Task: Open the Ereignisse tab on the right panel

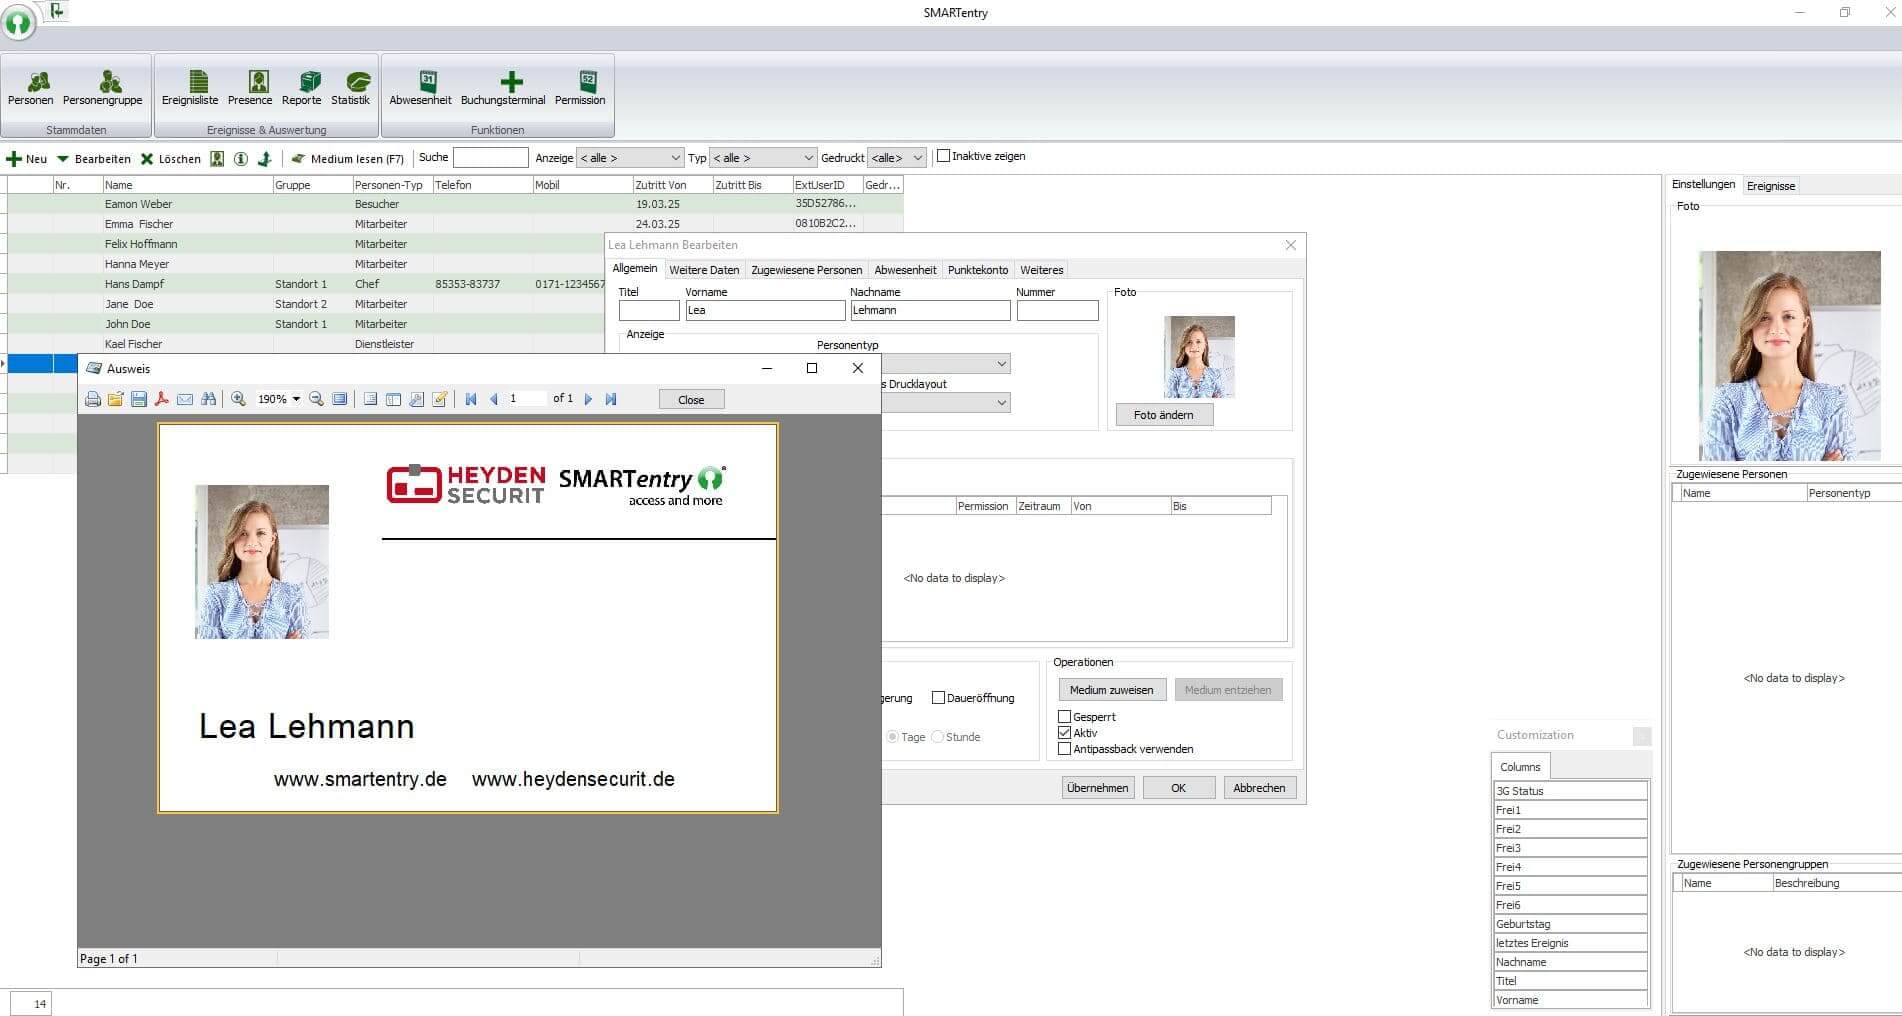Action: [1770, 185]
